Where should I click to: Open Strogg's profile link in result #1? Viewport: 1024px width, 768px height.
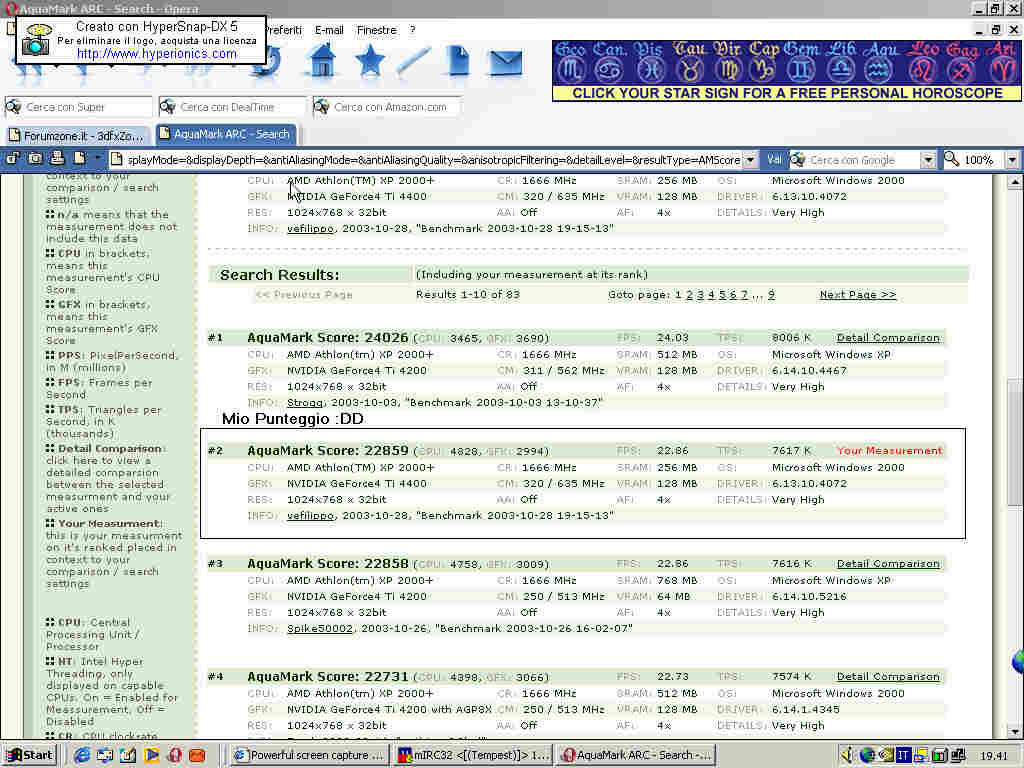[x=305, y=402]
